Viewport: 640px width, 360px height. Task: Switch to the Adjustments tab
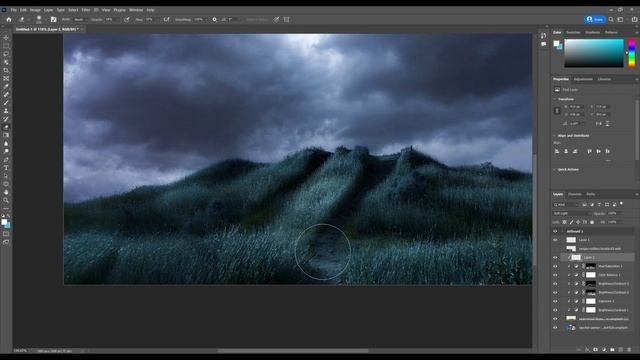[x=583, y=79]
